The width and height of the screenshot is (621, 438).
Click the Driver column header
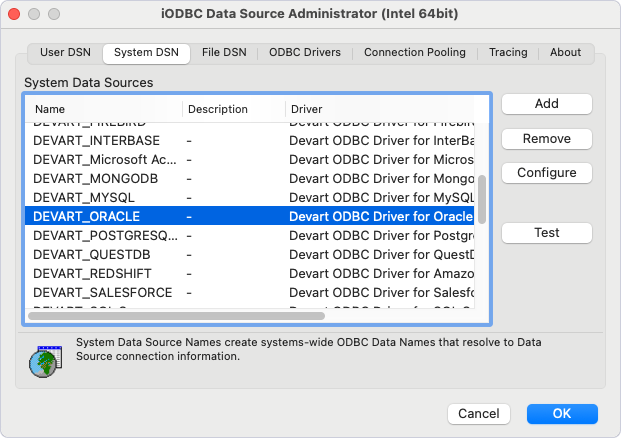pyautogui.click(x=380, y=109)
